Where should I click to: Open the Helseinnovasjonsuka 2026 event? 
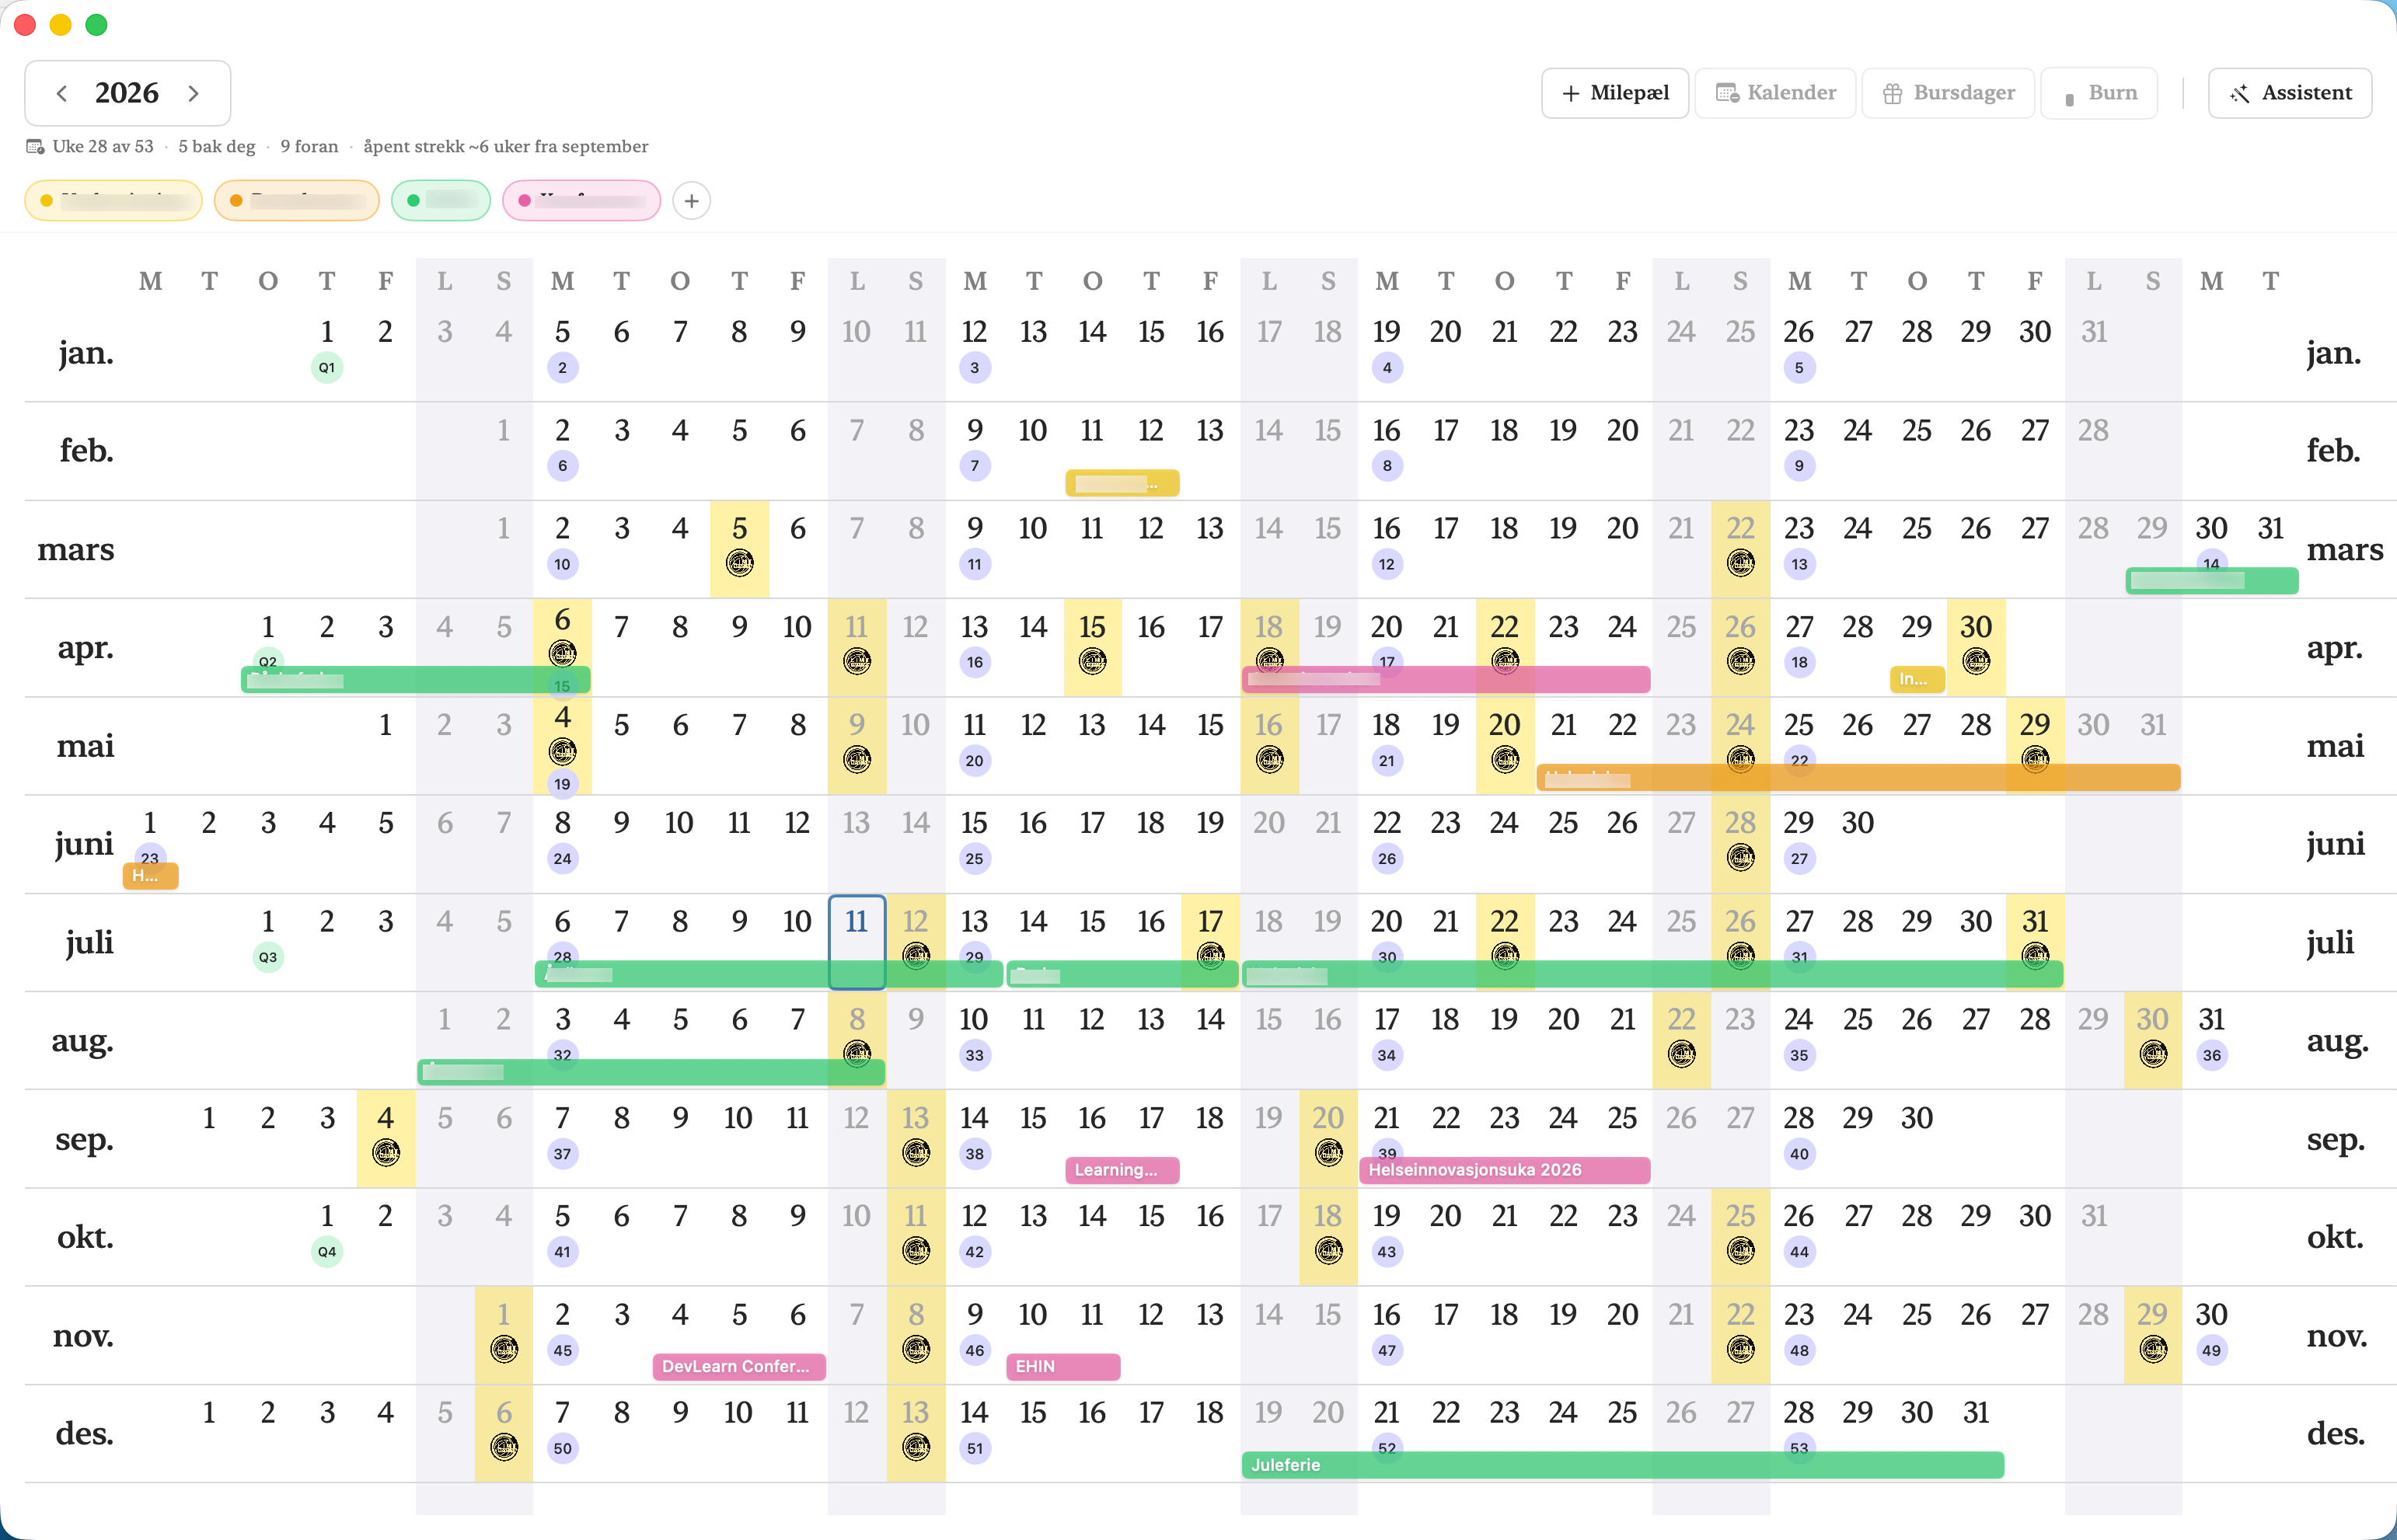(x=1504, y=1170)
